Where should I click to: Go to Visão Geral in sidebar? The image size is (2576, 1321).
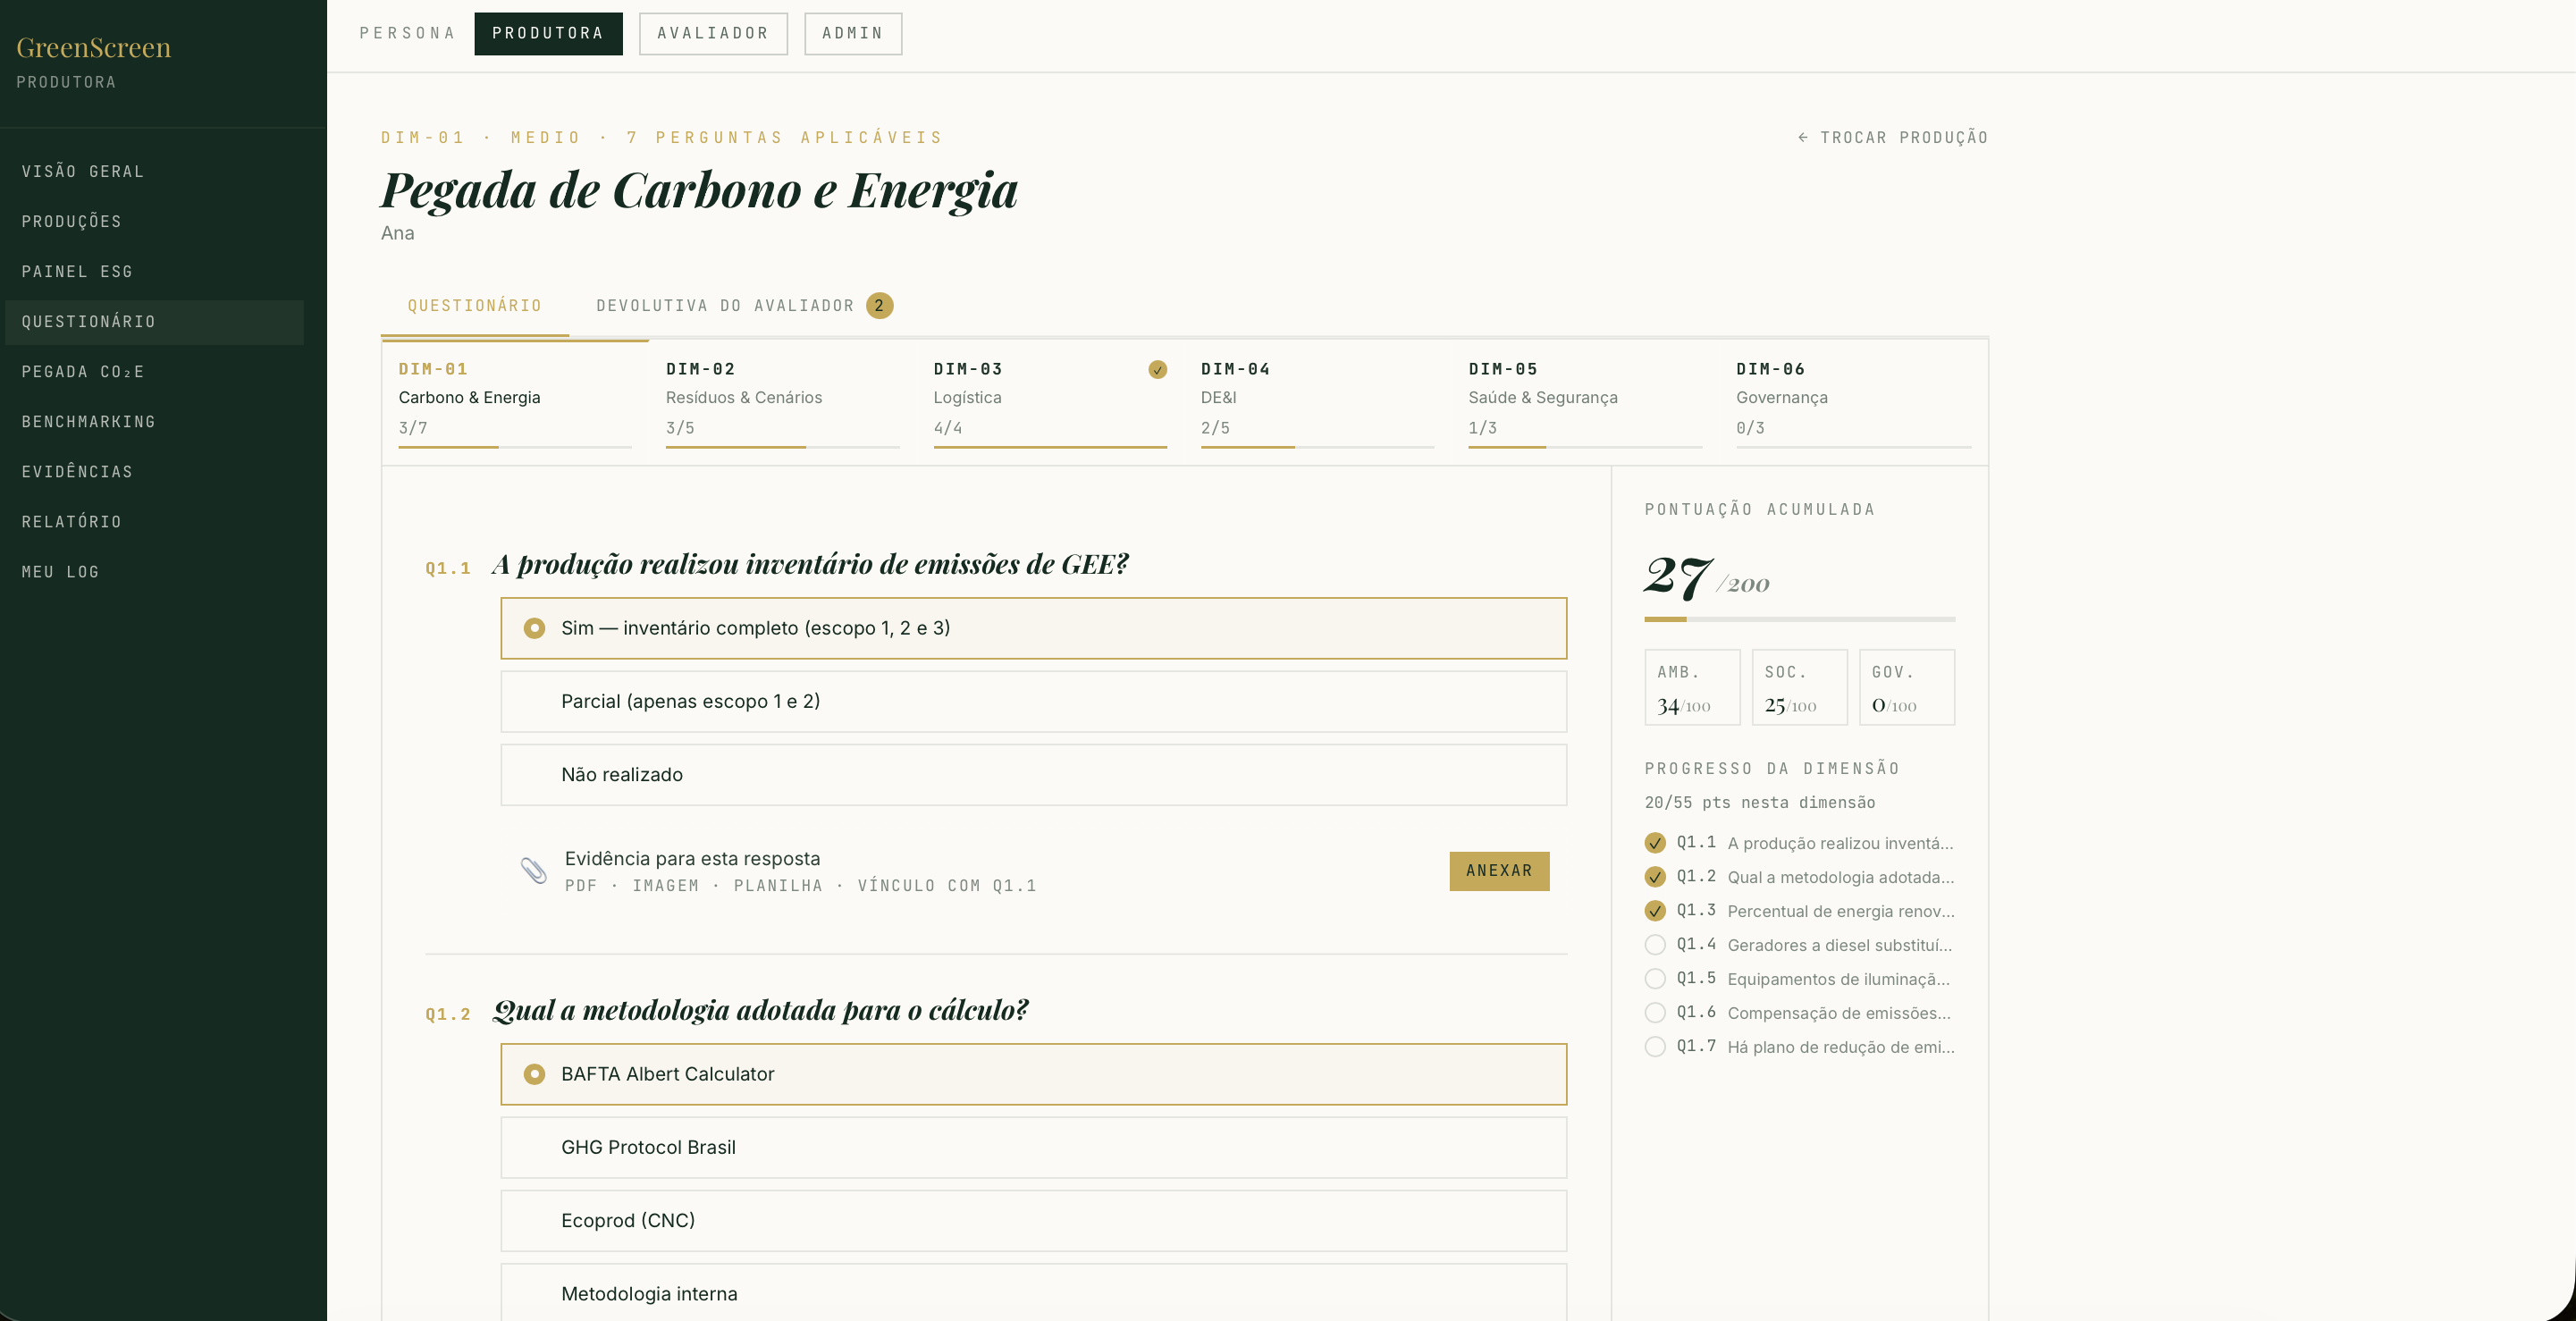pyautogui.click(x=155, y=172)
